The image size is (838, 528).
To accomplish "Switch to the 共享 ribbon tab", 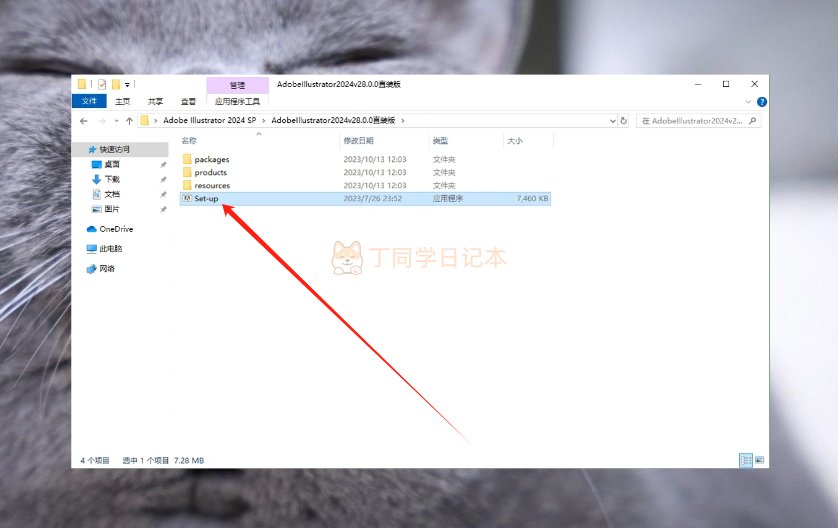I will (x=156, y=101).
